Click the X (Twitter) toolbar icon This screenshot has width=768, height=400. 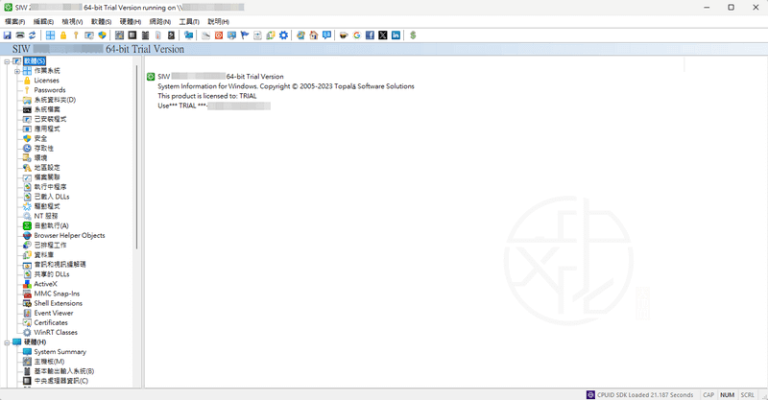(383, 35)
